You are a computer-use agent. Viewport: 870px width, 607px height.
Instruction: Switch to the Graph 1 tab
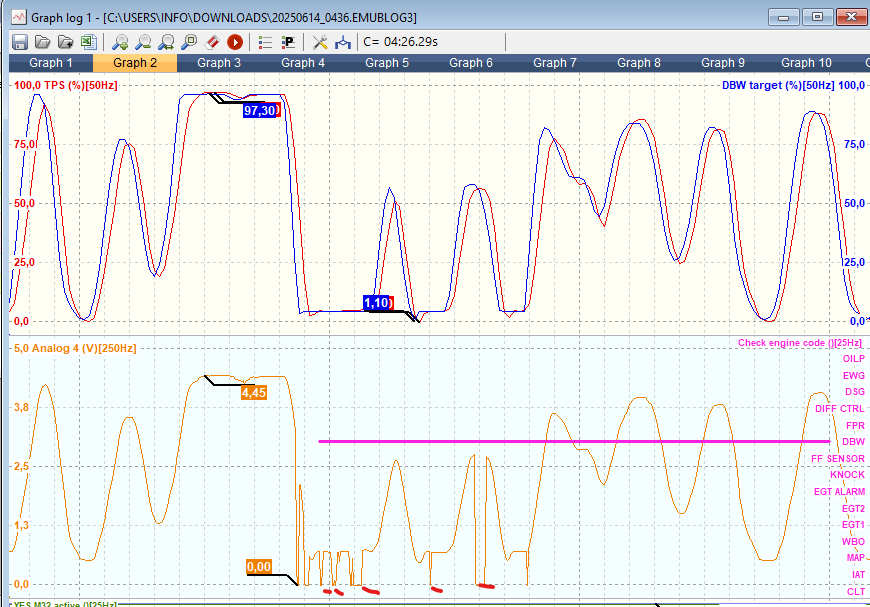51,63
